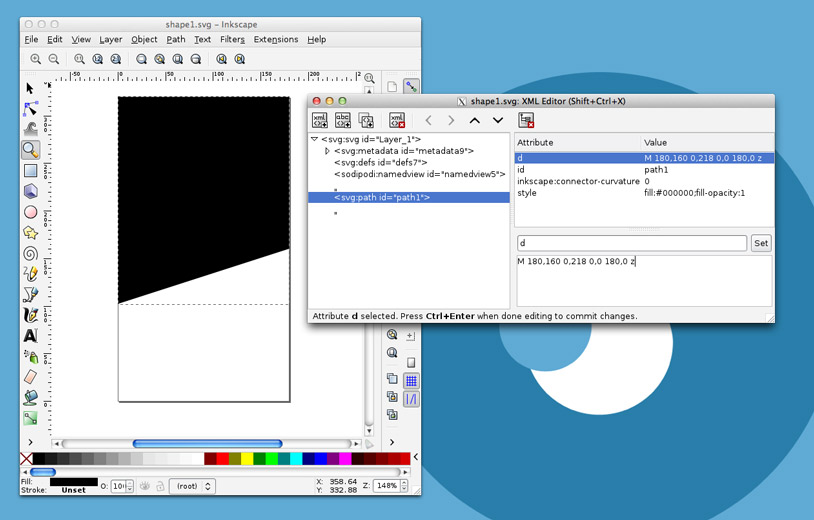
Task: Toggle layer visibility eye icon in status bar
Action: (x=145, y=486)
